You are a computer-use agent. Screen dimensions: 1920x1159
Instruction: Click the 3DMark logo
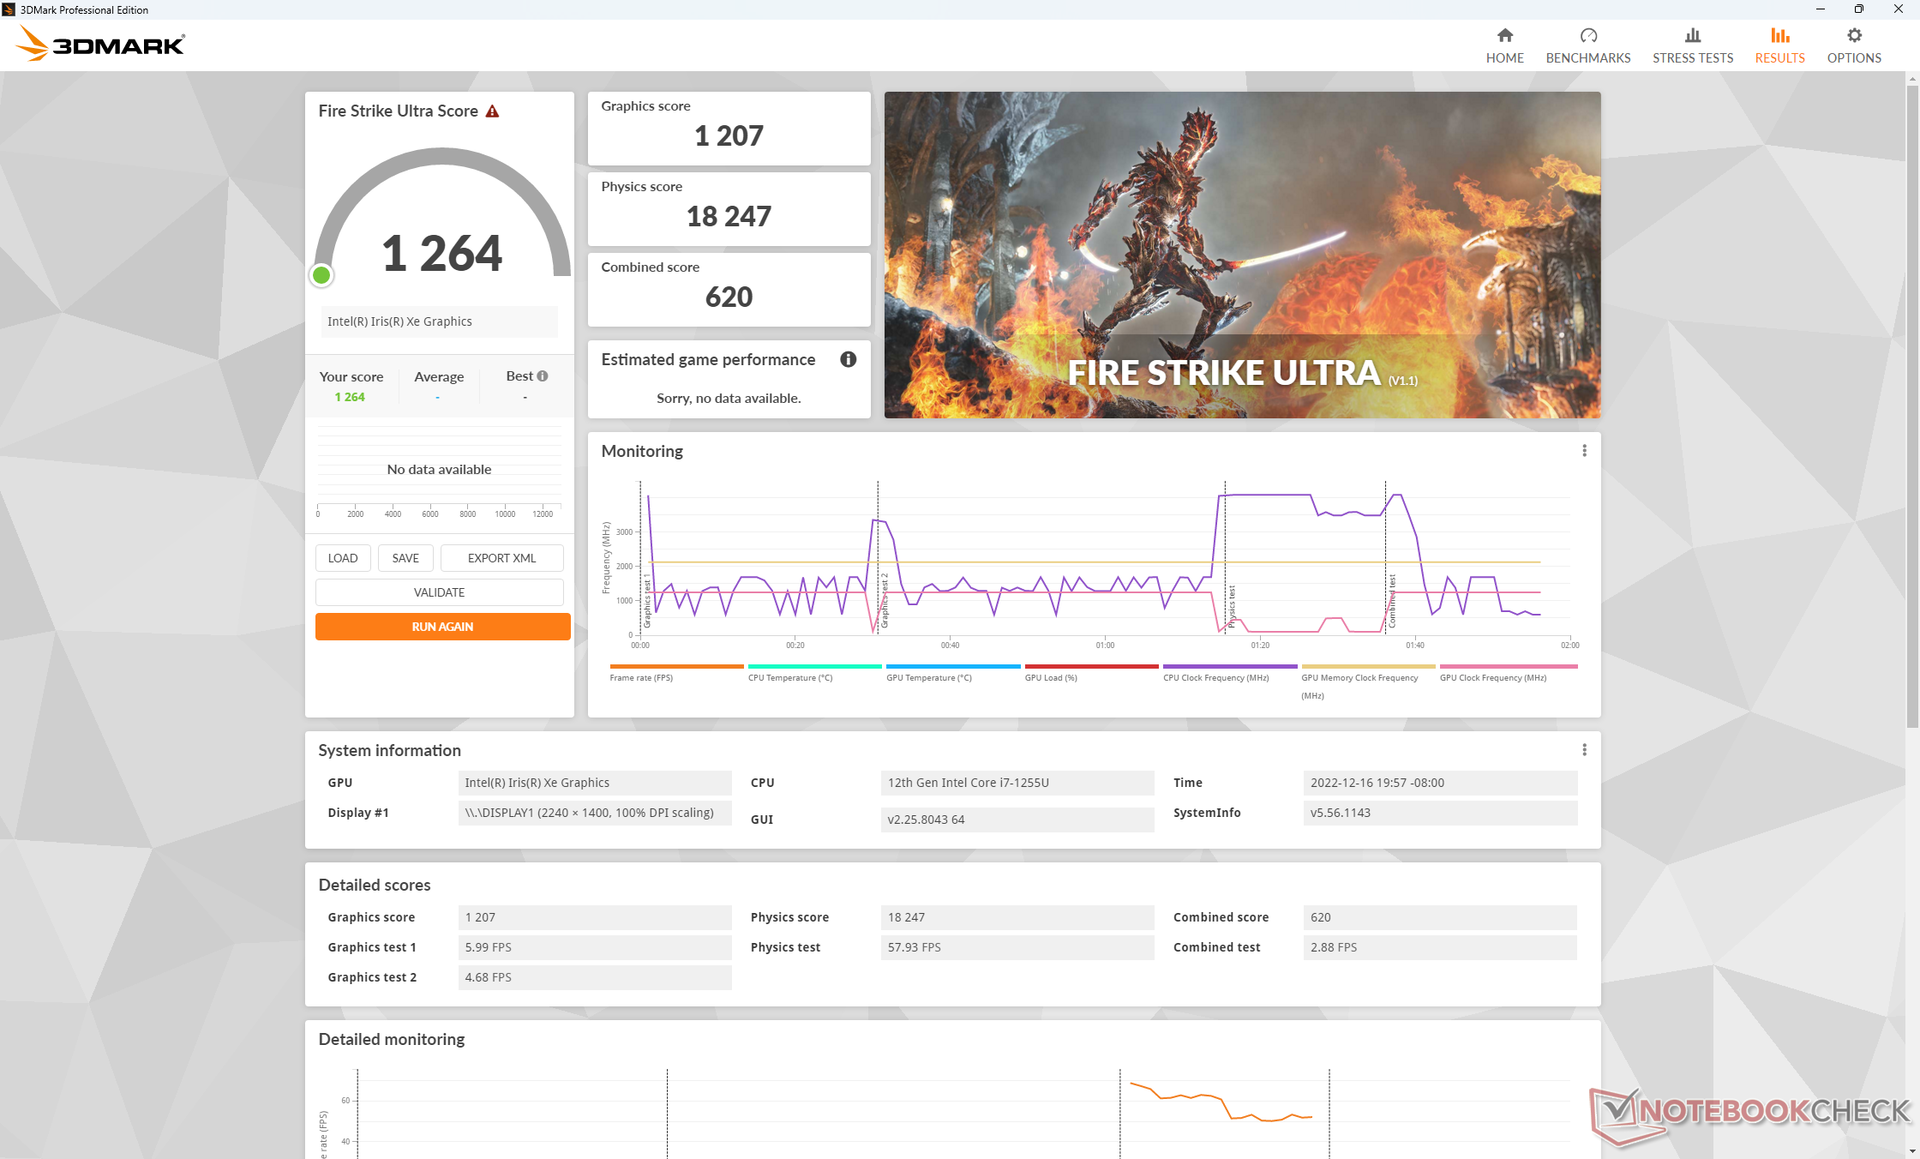(x=101, y=44)
